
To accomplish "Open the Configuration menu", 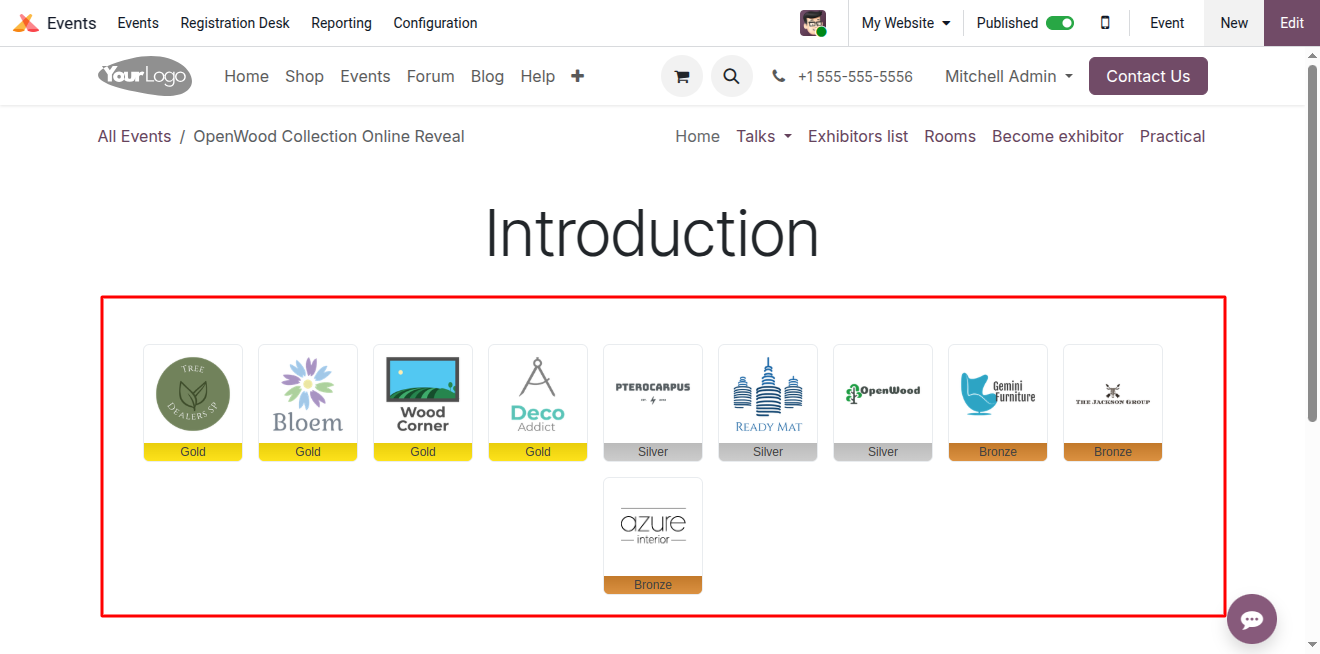I will [435, 23].
